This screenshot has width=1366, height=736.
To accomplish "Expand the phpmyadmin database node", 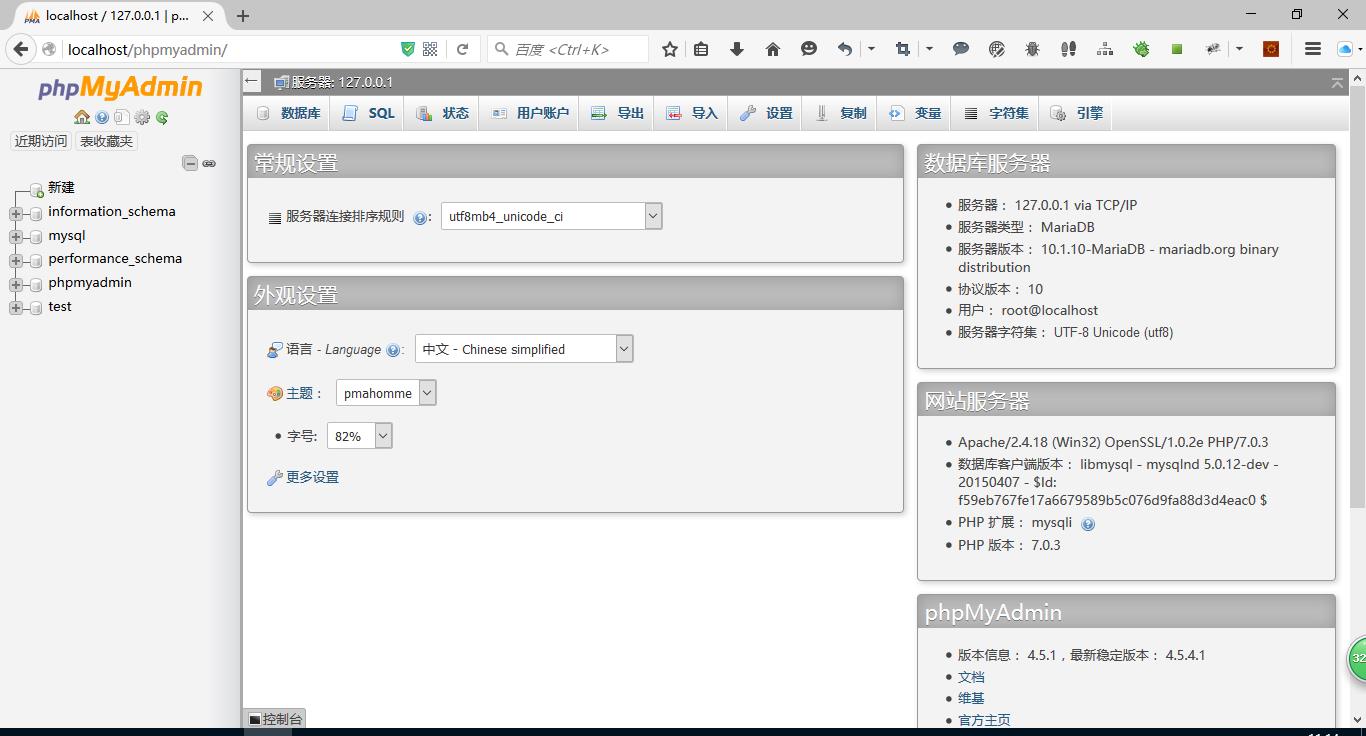I will click(16, 285).
